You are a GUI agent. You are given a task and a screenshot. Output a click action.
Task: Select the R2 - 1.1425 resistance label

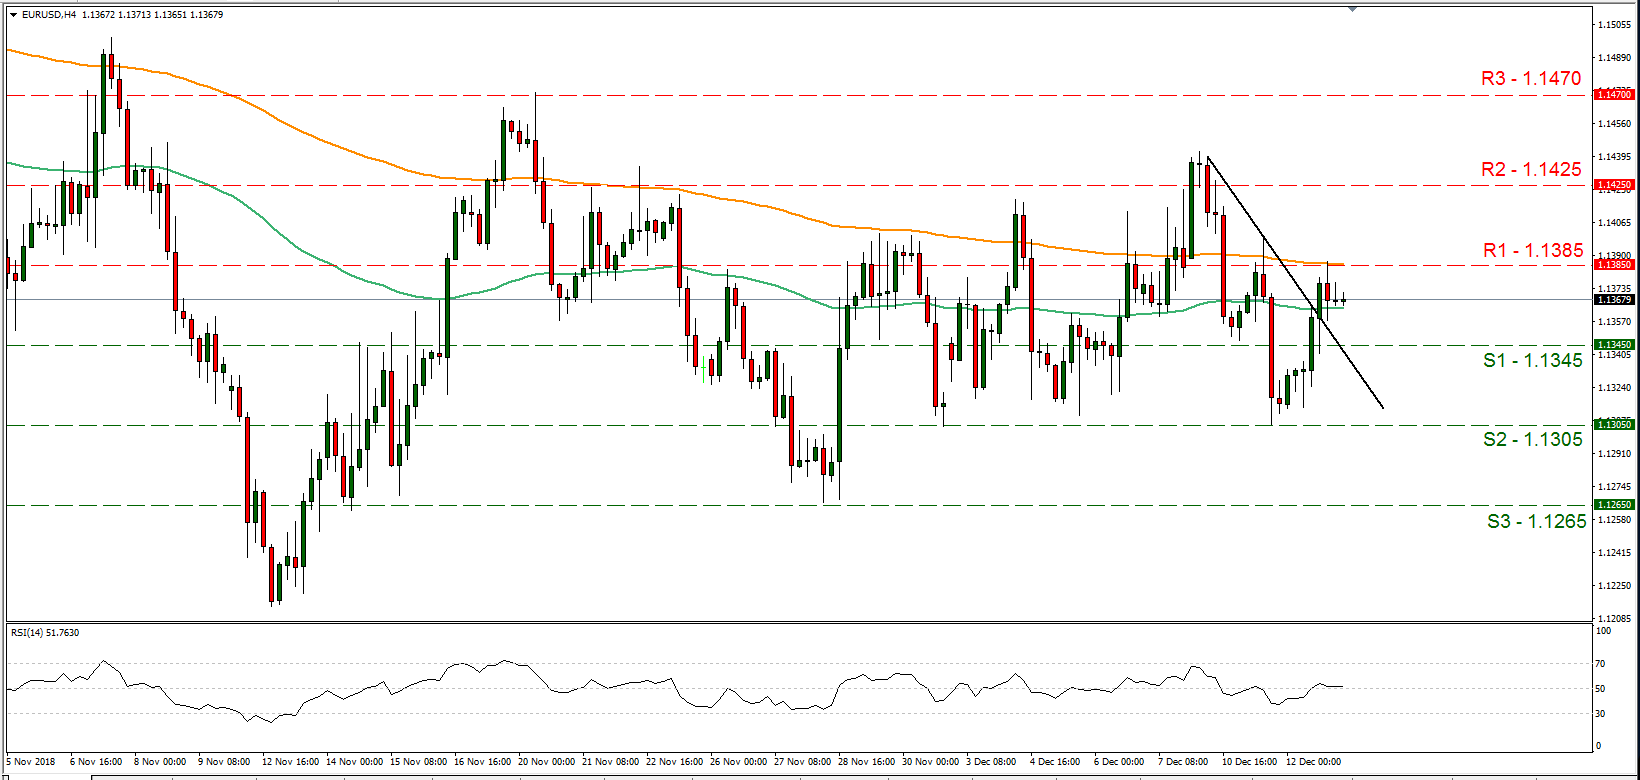(x=1531, y=169)
